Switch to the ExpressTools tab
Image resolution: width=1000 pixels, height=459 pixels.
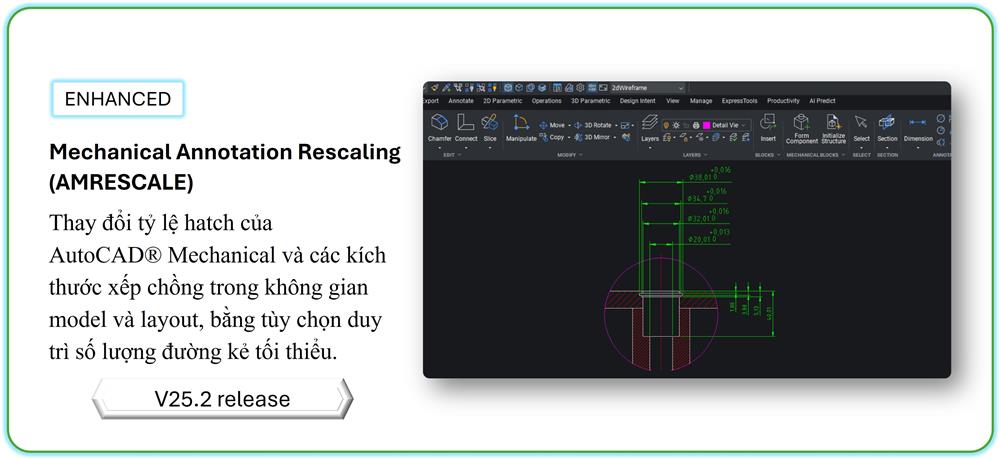[740, 101]
